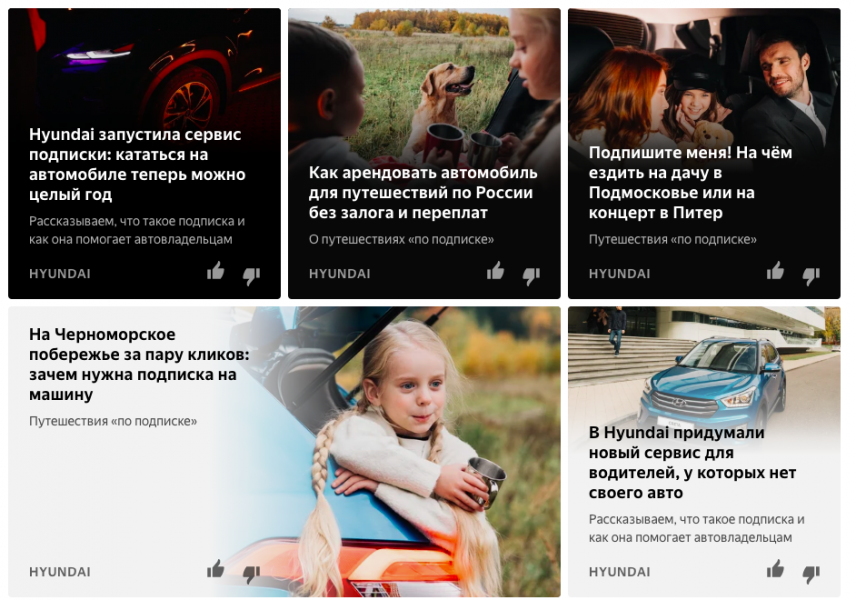
Task: Dislike the new Hyundai service for drivers card
Action: pos(811,574)
